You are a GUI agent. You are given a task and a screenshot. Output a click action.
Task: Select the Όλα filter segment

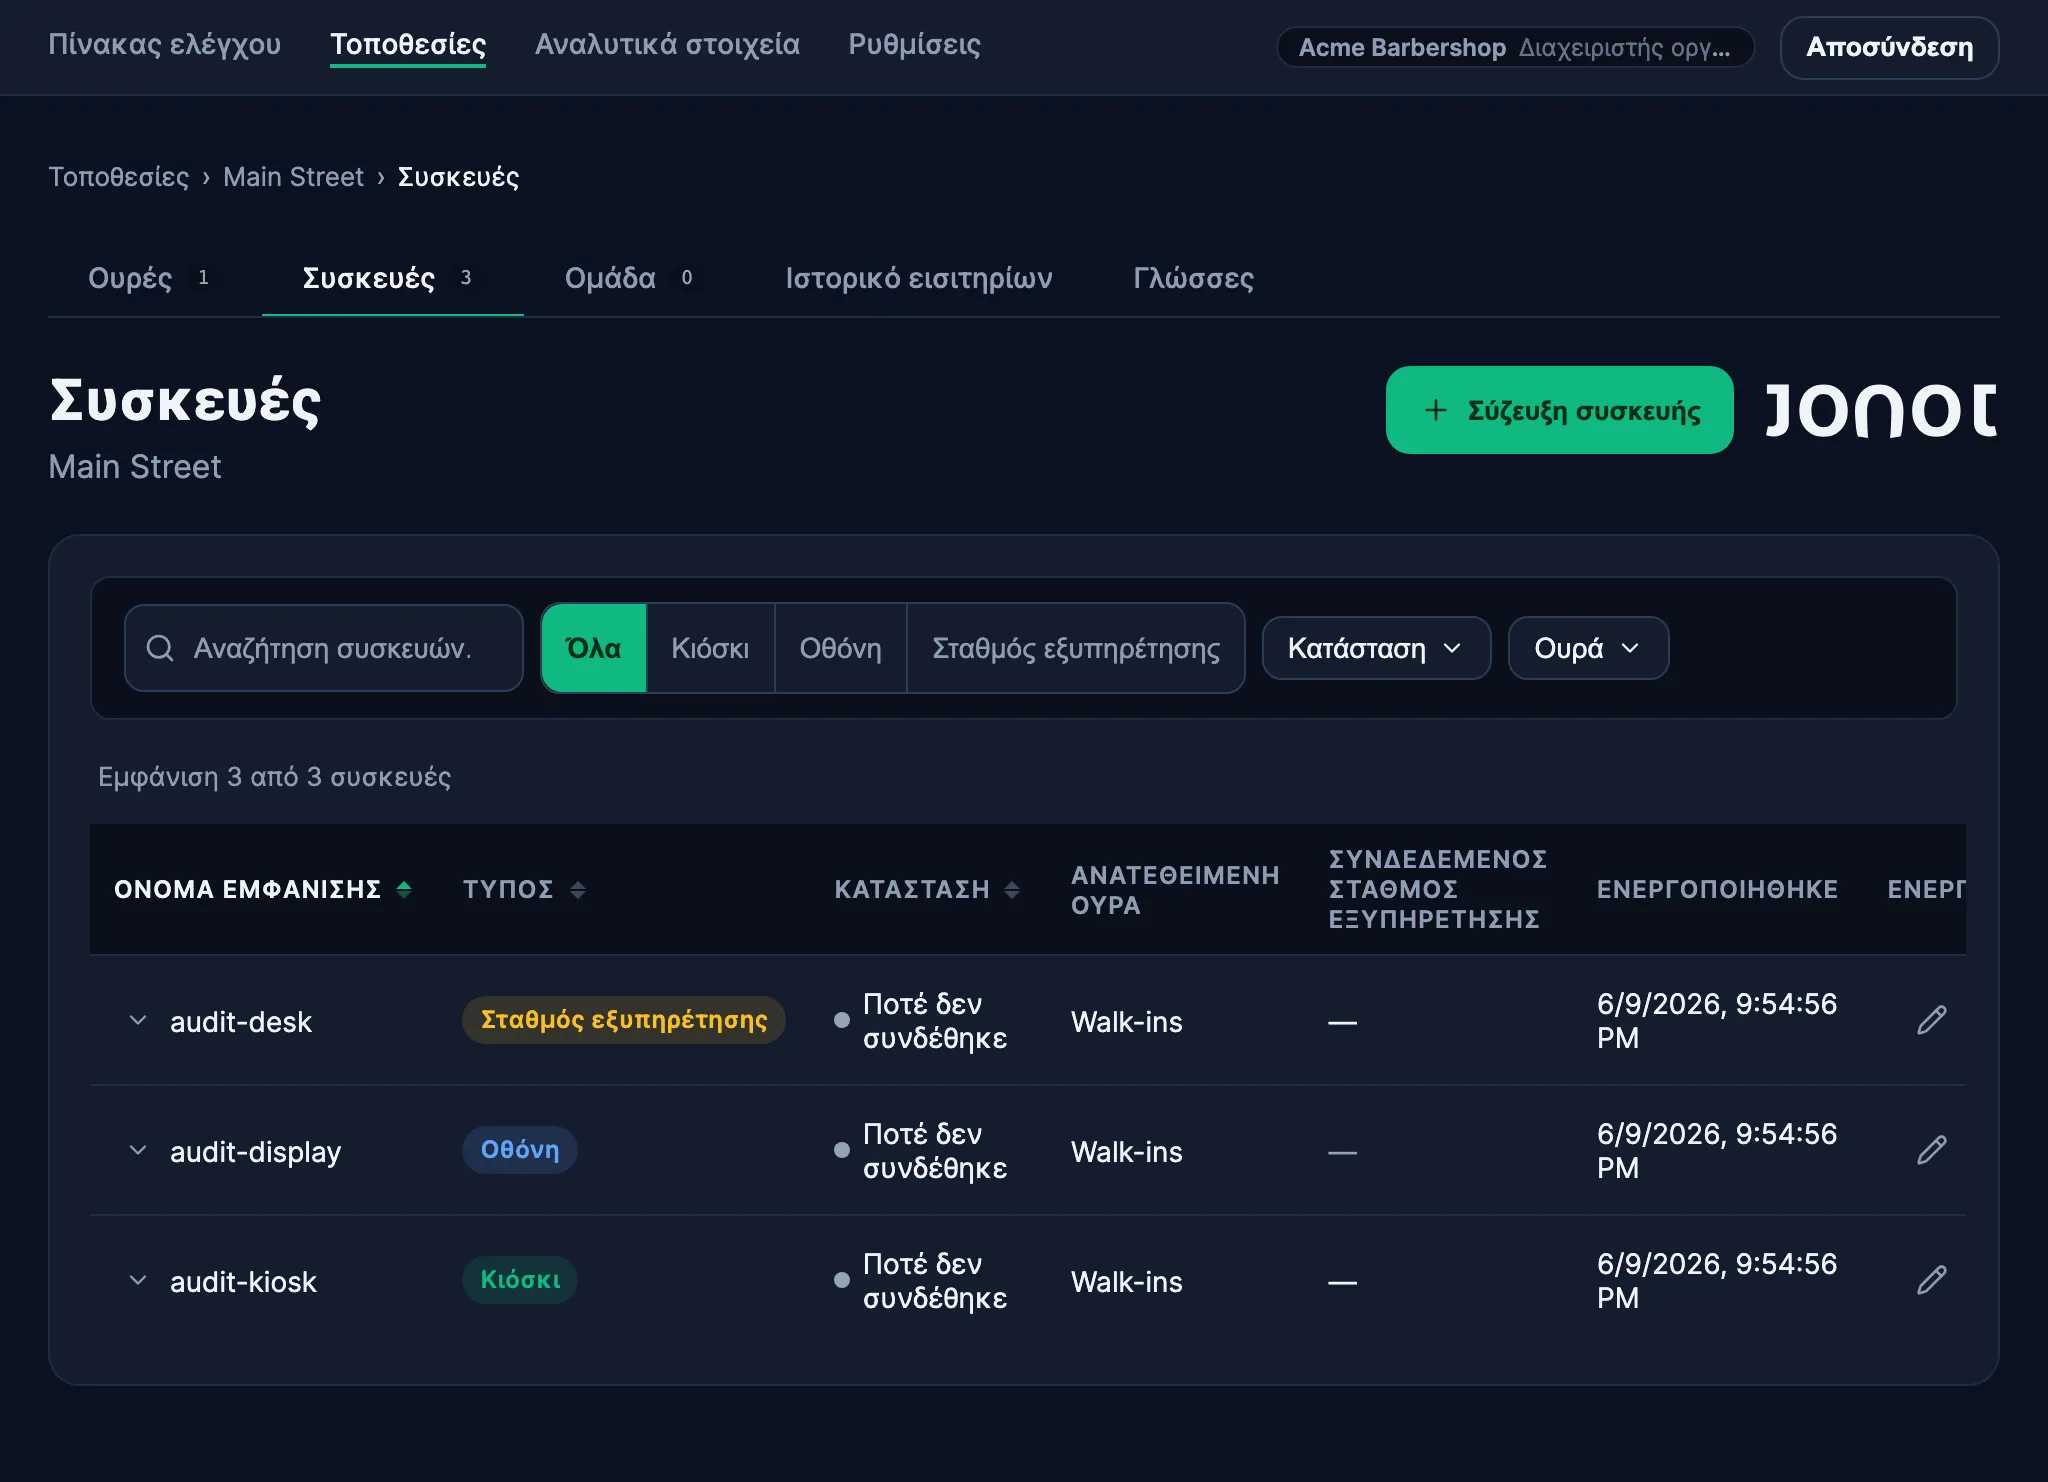pos(594,648)
